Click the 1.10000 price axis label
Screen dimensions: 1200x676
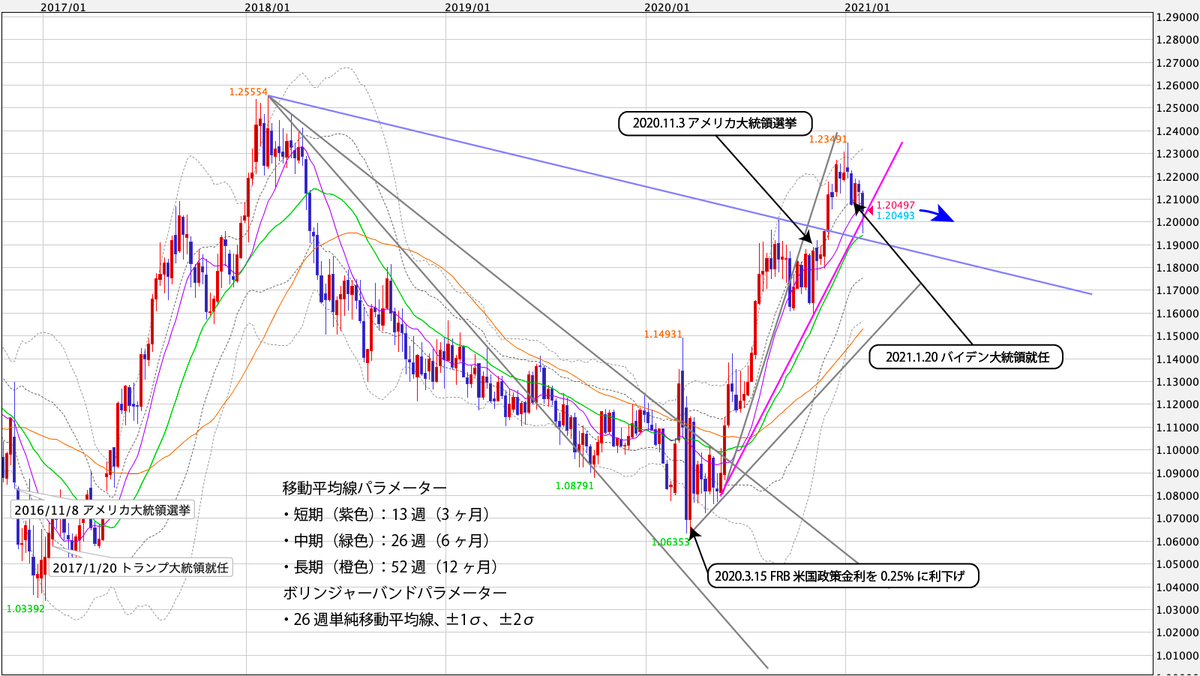click(1176, 450)
